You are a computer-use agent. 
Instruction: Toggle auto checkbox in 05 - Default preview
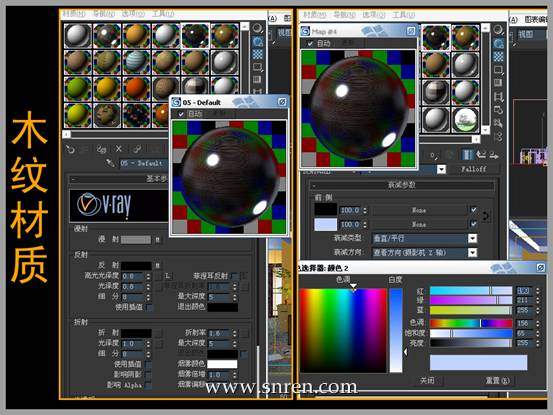pos(181,114)
